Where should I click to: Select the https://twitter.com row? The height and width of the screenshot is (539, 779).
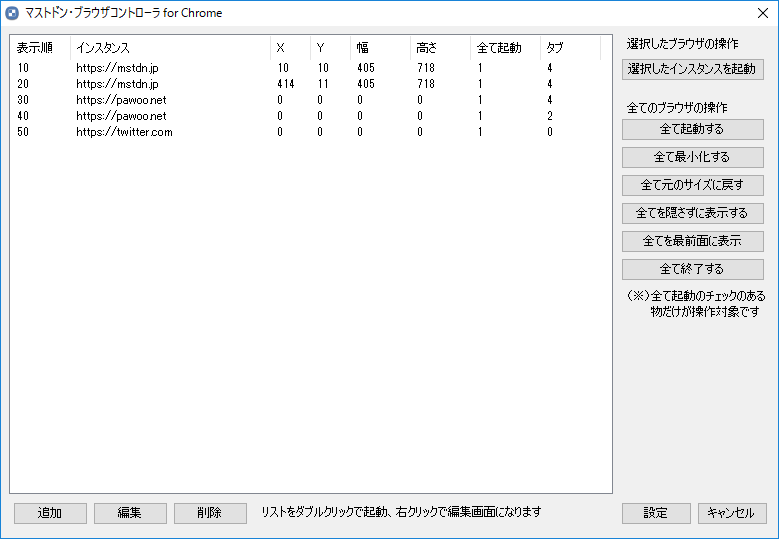[x=306, y=132]
